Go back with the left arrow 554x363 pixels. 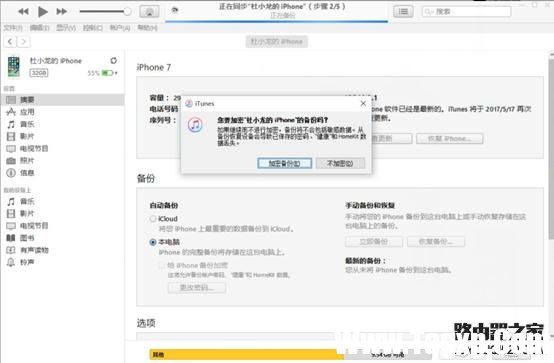click(10, 42)
